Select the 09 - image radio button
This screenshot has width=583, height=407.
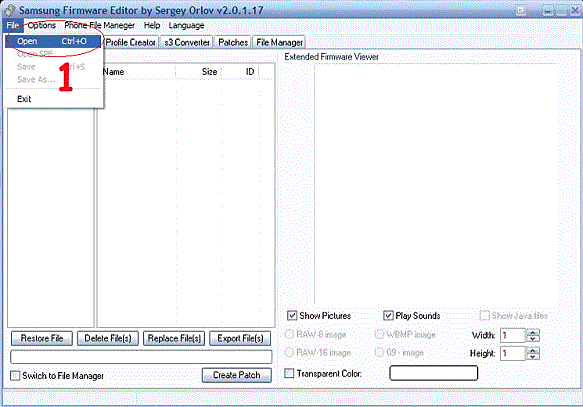[379, 352]
